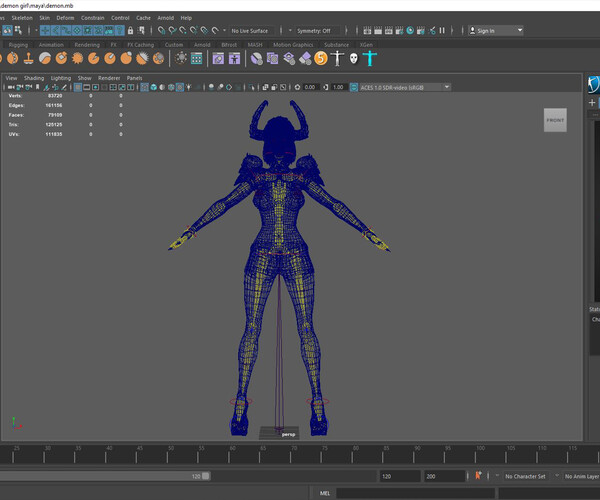The width and height of the screenshot is (600, 500).
Task: Click the select camera icon in panel toolbar
Action: tap(11, 87)
